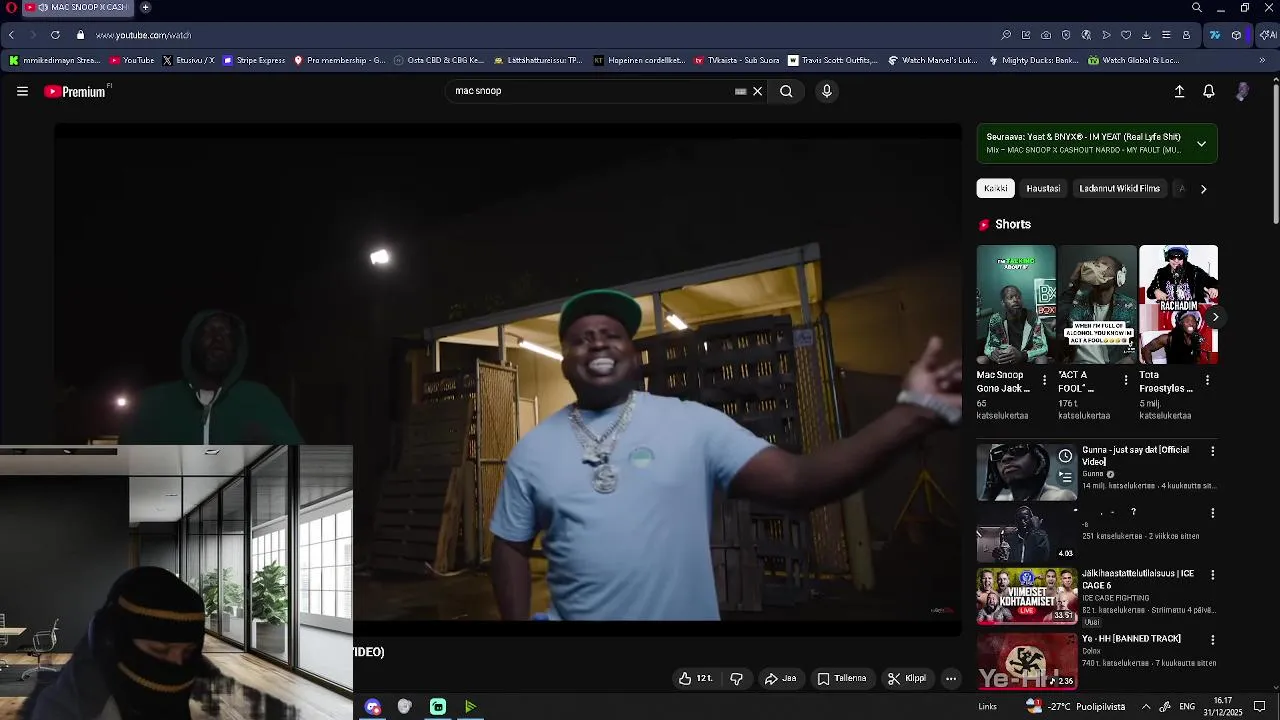Click the YouTube search magnifier button
Screen dimensions: 1280x720
tap(786, 91)
